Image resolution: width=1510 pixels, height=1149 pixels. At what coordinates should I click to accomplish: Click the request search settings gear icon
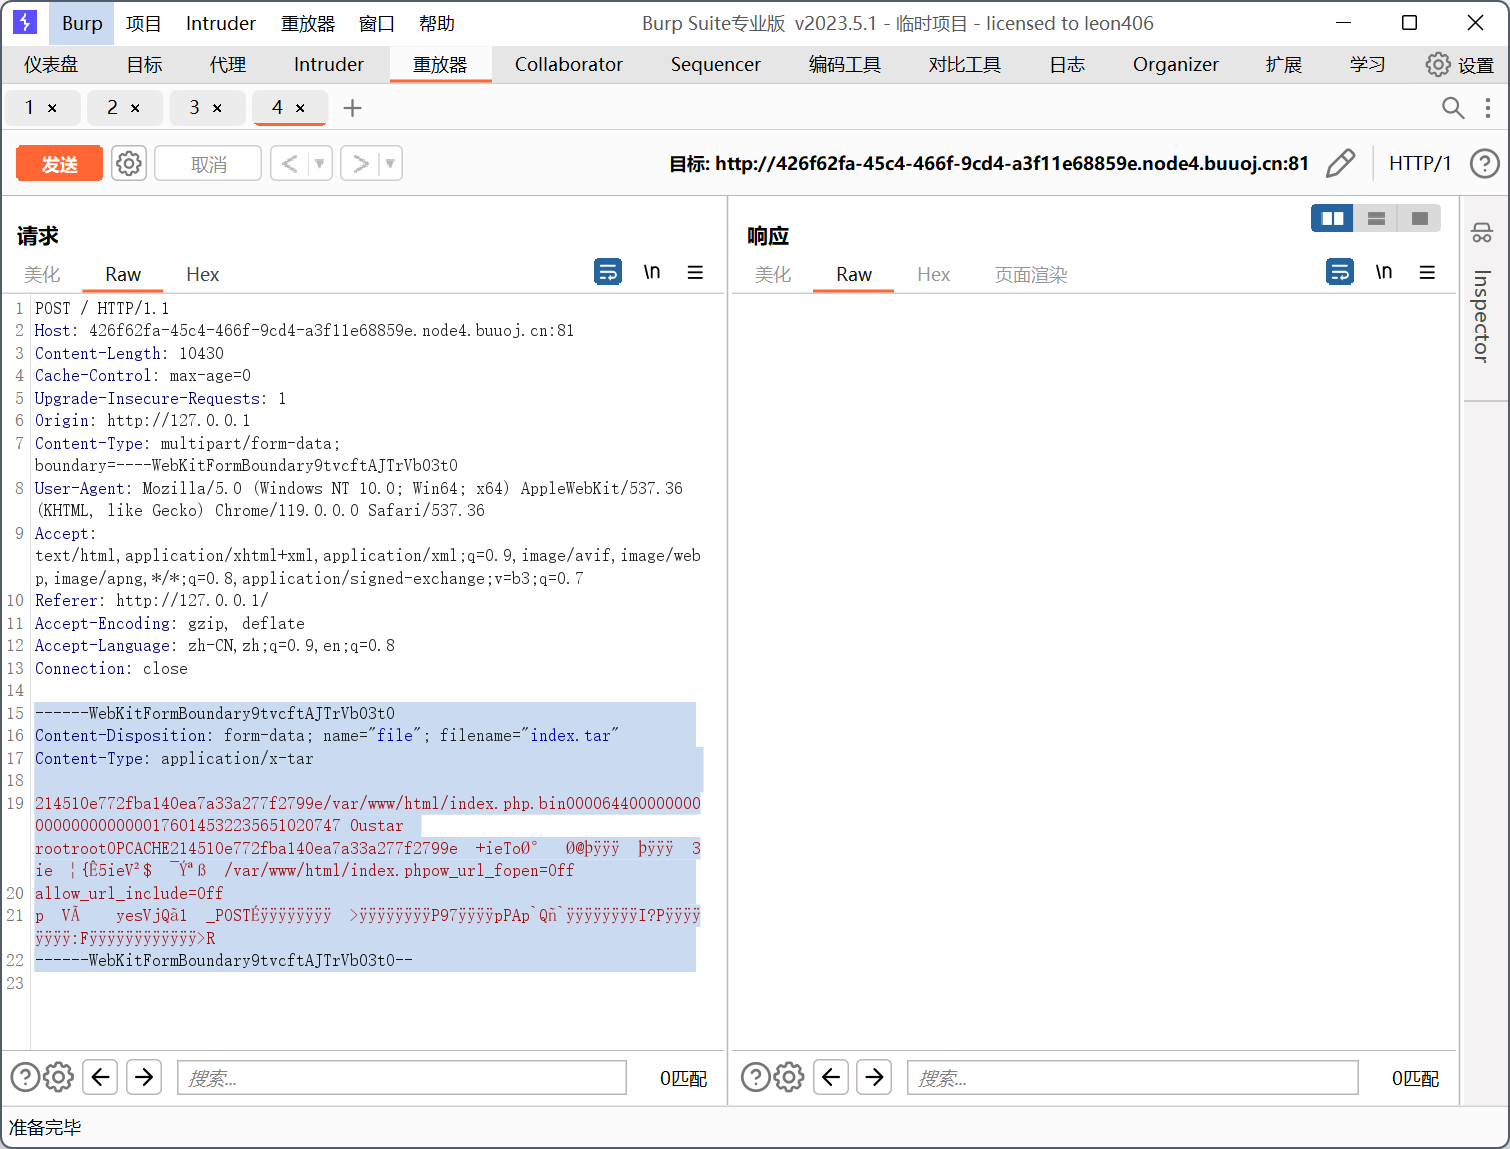tap(59, 1077)
